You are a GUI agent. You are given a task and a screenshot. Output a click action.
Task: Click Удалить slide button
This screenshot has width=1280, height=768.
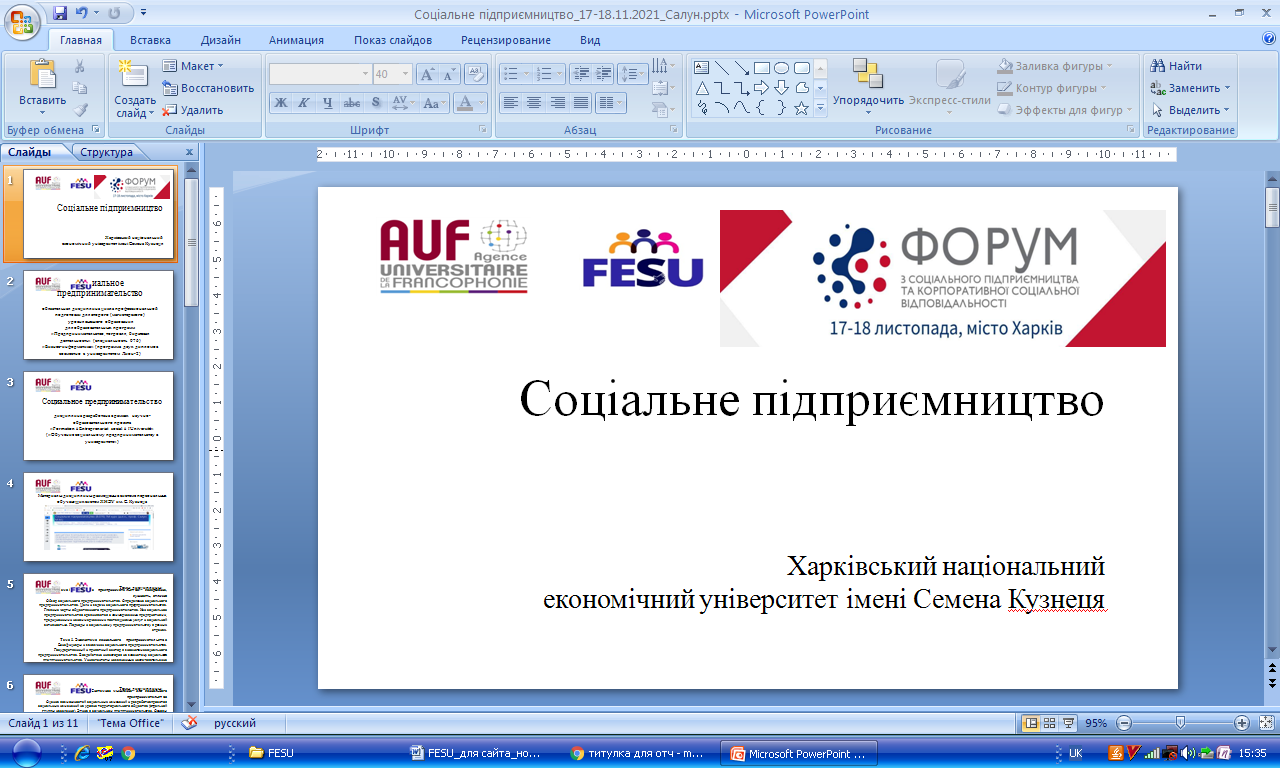[193, 110]
